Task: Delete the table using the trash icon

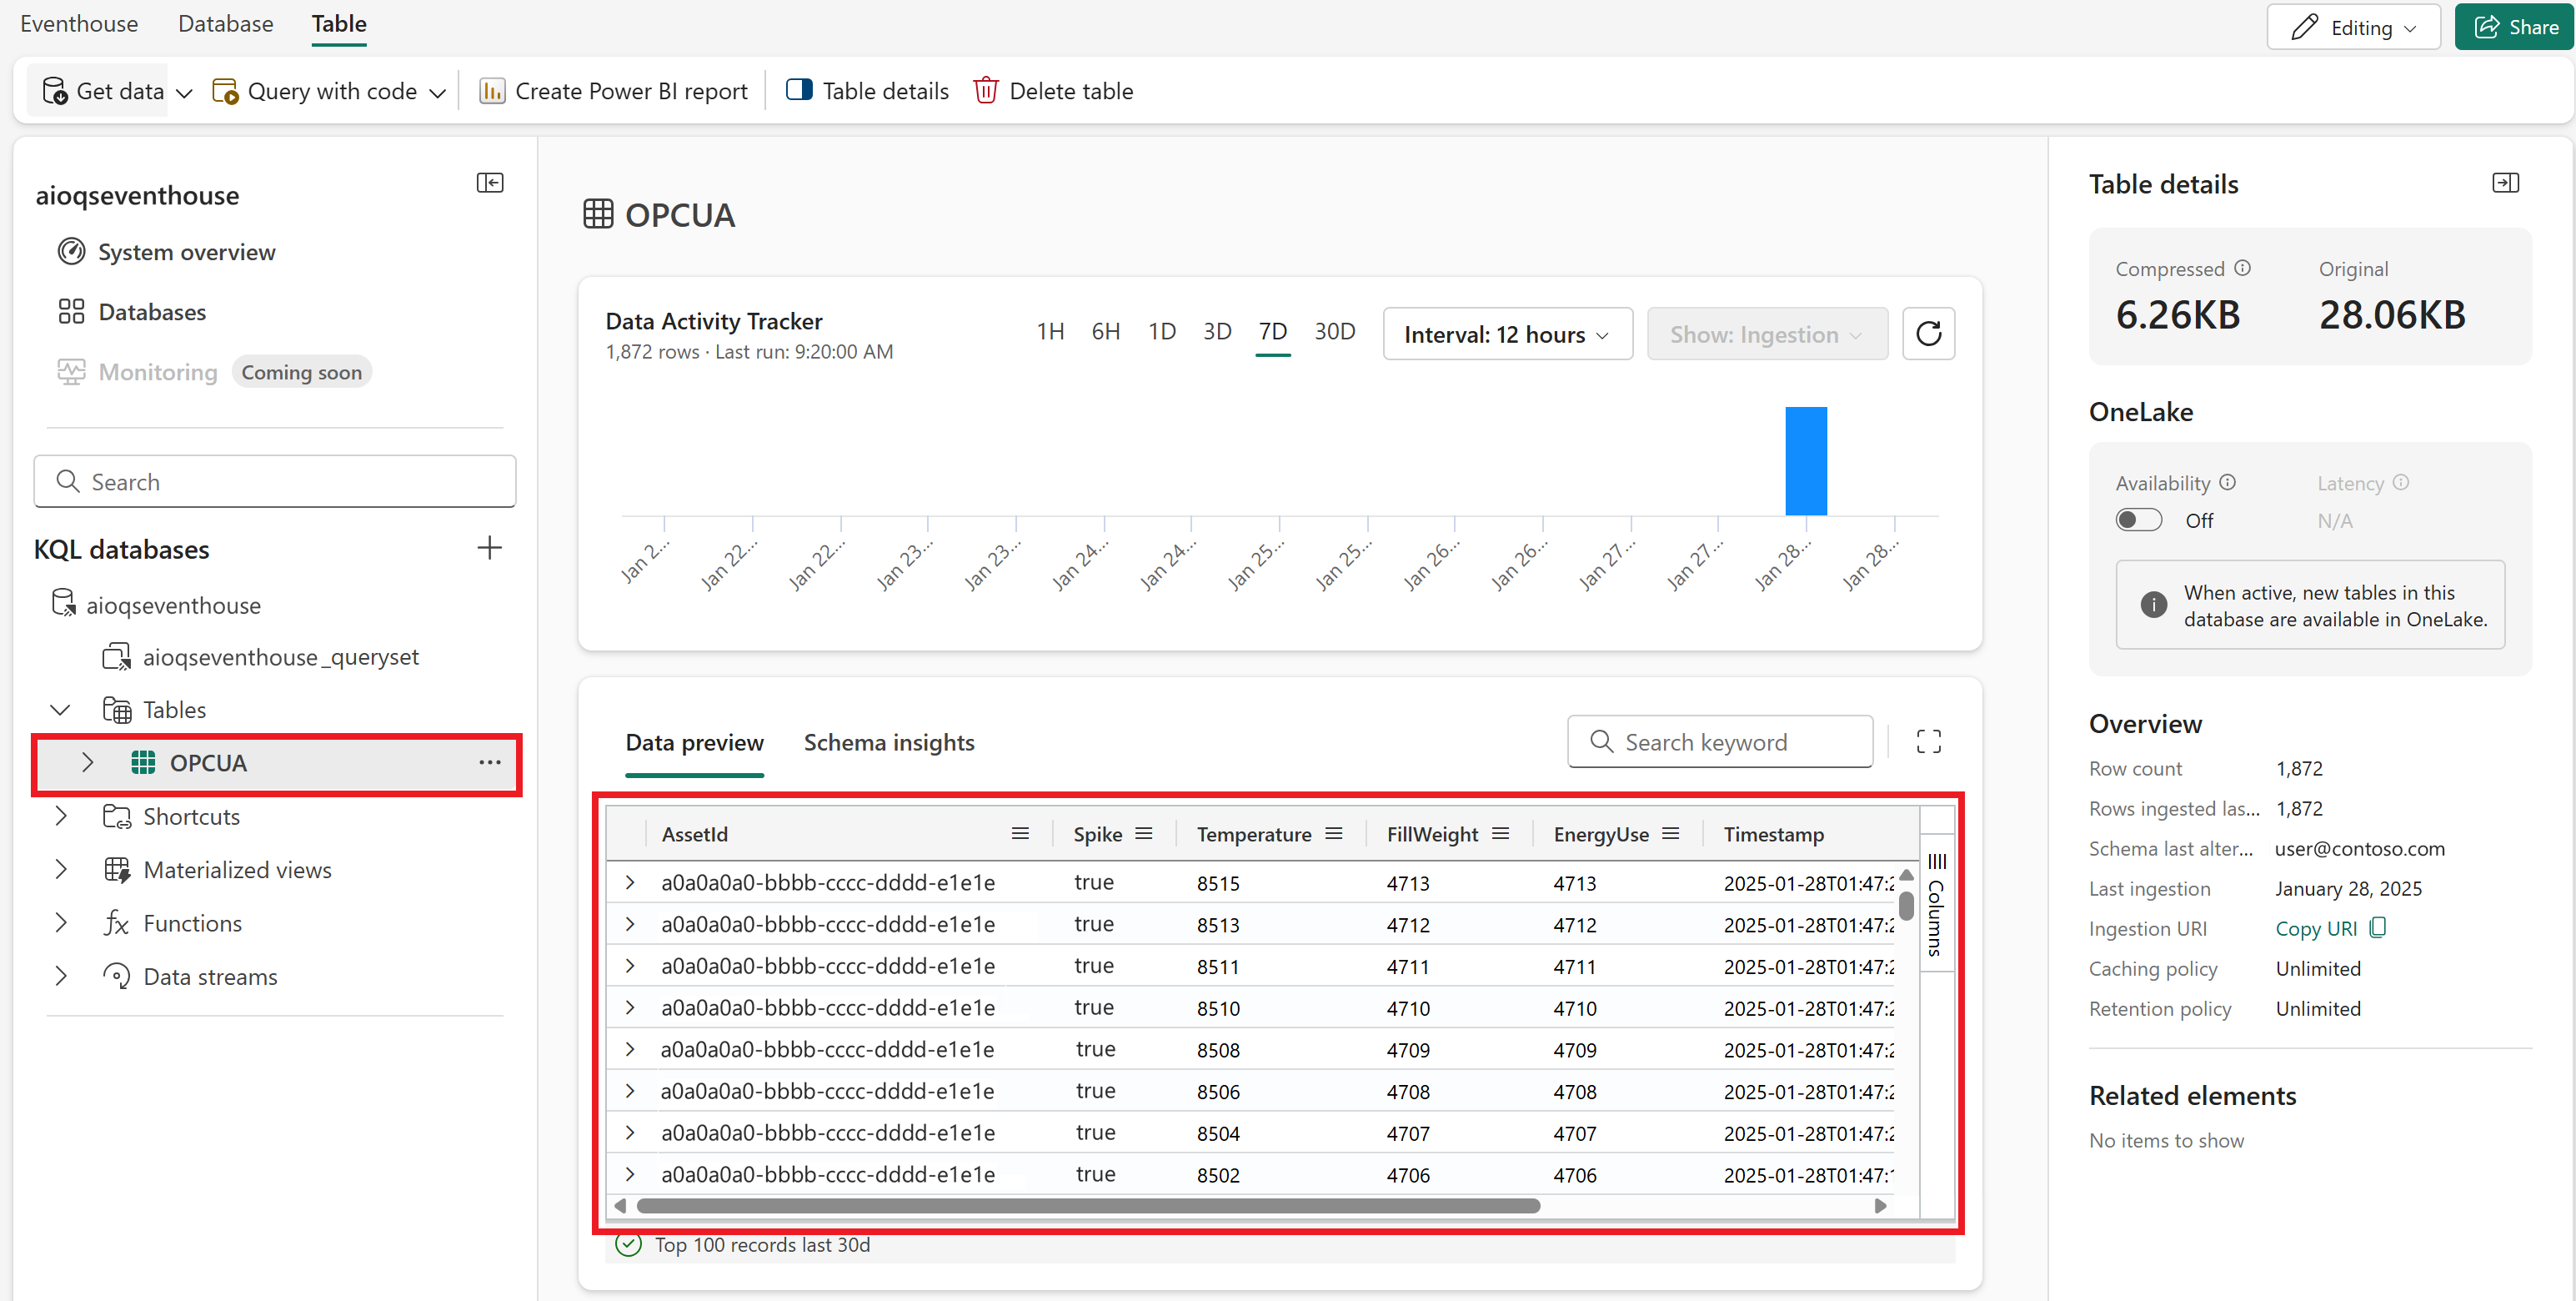Action: (x=986, y=90)
